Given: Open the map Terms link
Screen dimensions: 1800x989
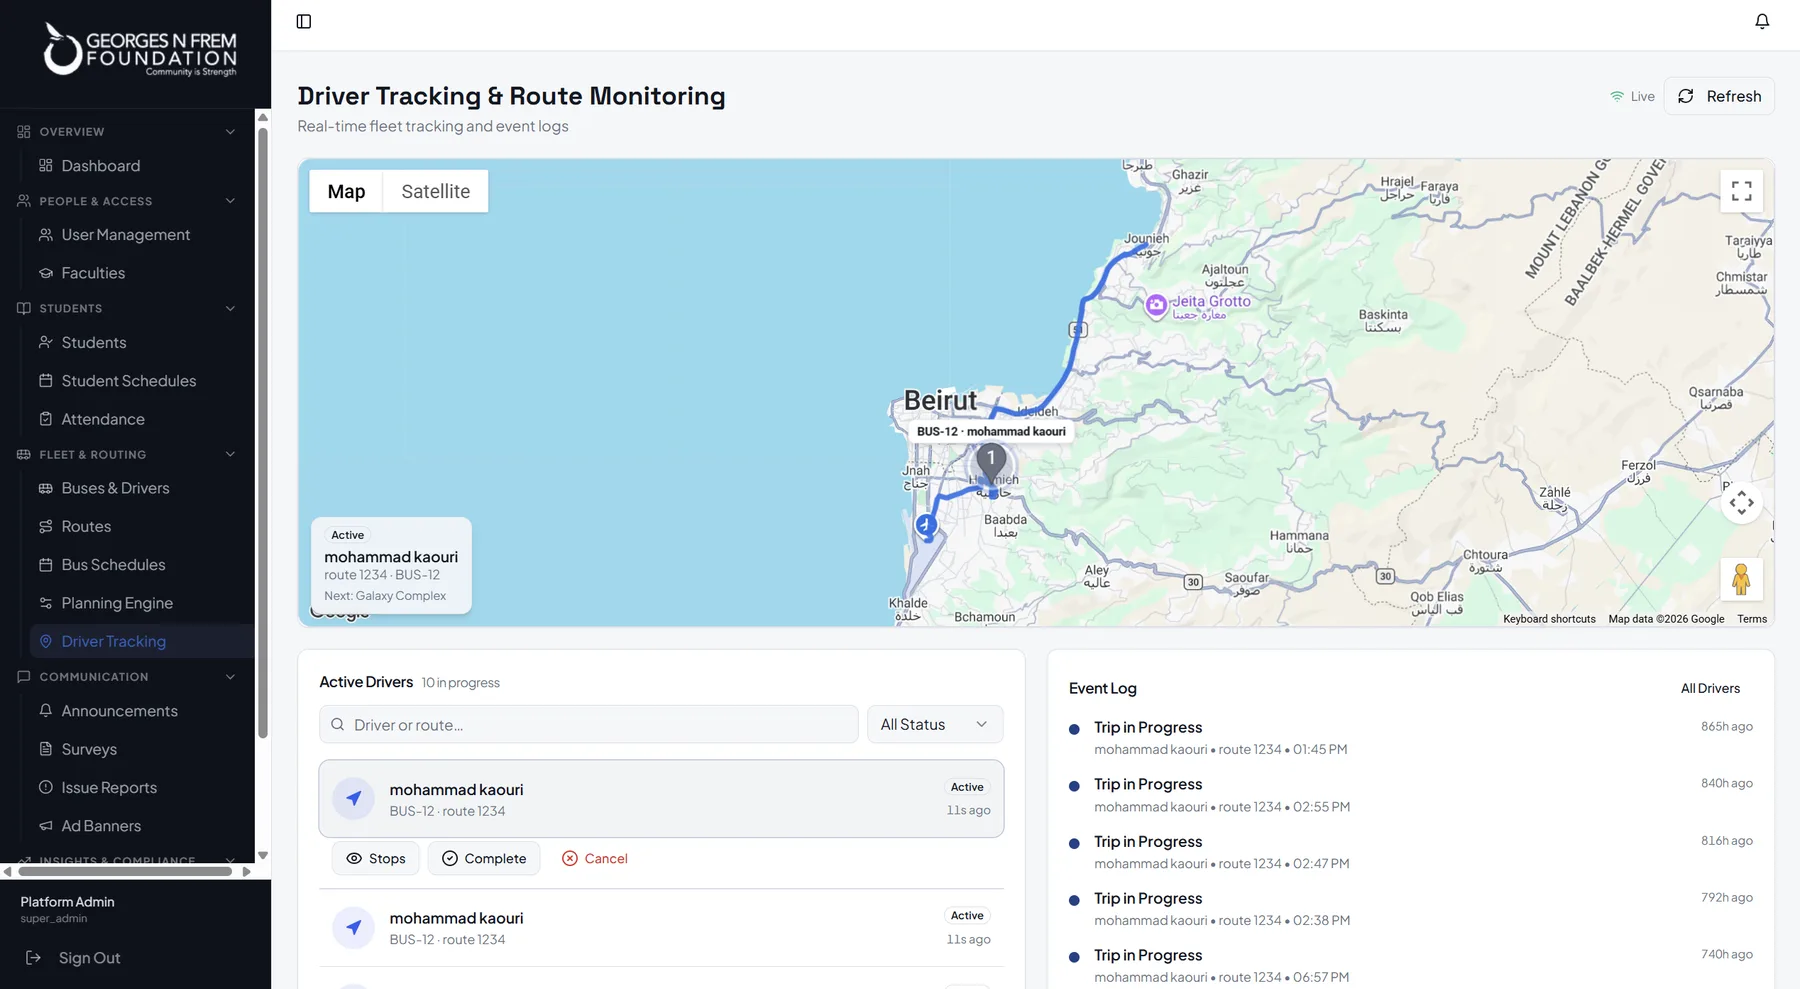Looking at the screenshot, I should click(1752, 619).
